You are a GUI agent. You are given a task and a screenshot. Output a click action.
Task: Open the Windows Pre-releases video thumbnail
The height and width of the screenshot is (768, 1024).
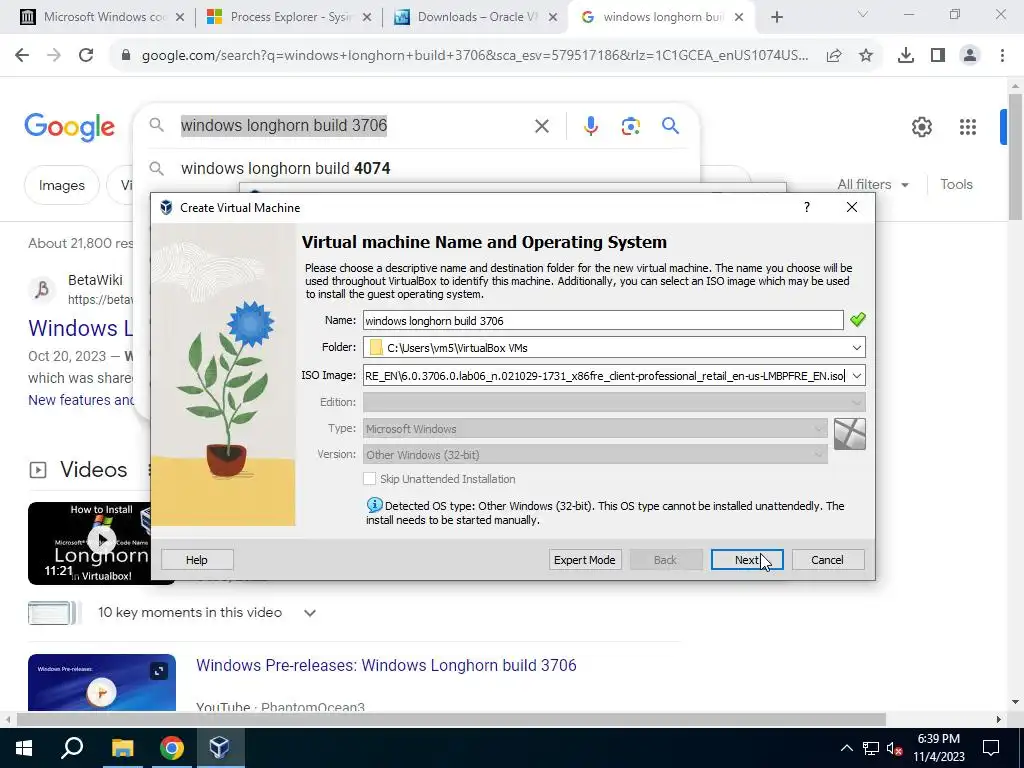click(101, 682)
